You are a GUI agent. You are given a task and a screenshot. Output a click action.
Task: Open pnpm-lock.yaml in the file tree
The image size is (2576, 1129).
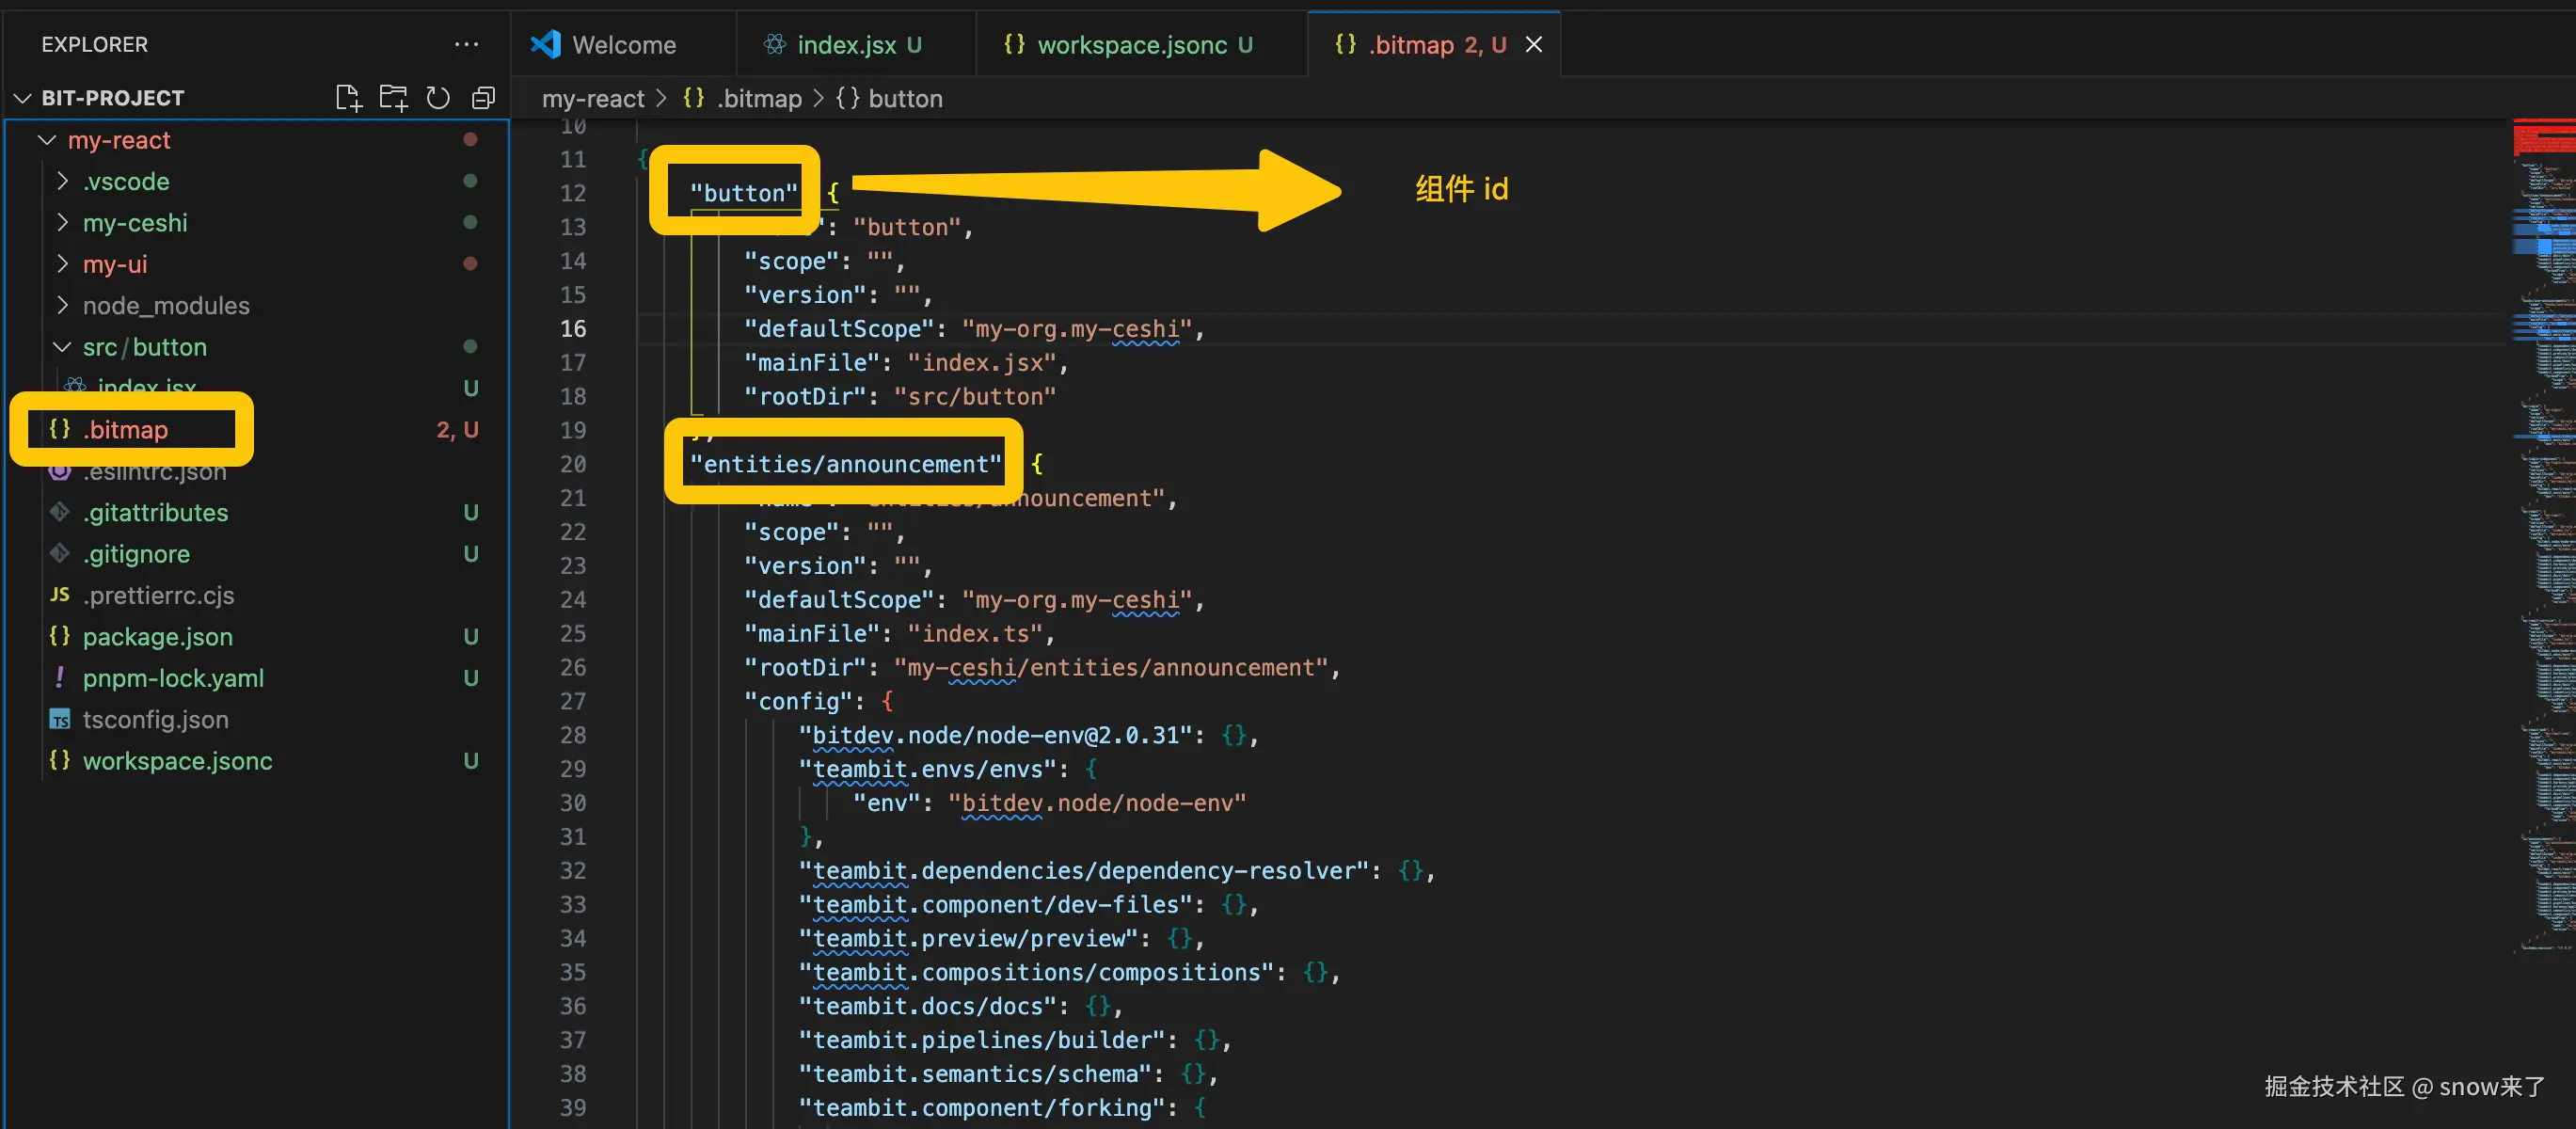tap(173, 678)
